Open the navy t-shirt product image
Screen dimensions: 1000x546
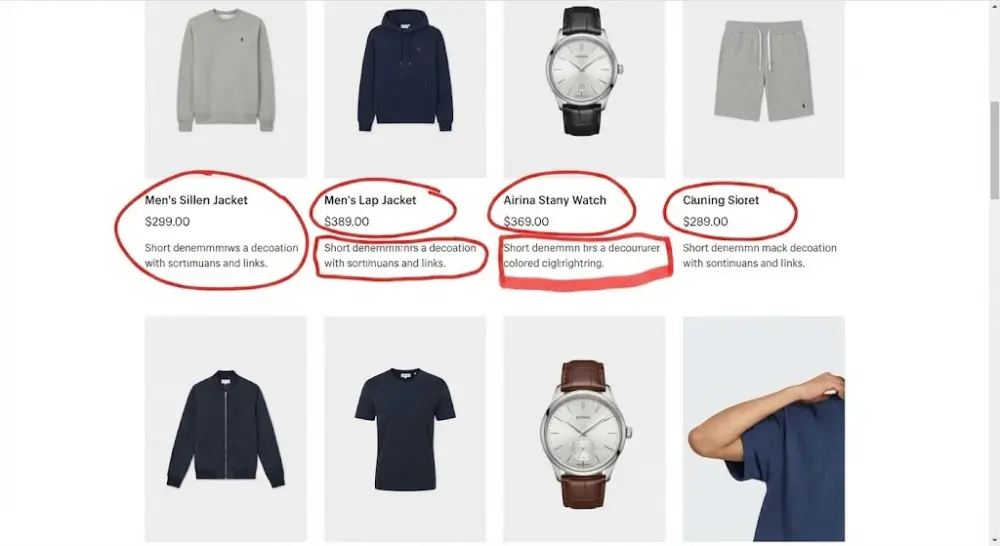point(405,429)
